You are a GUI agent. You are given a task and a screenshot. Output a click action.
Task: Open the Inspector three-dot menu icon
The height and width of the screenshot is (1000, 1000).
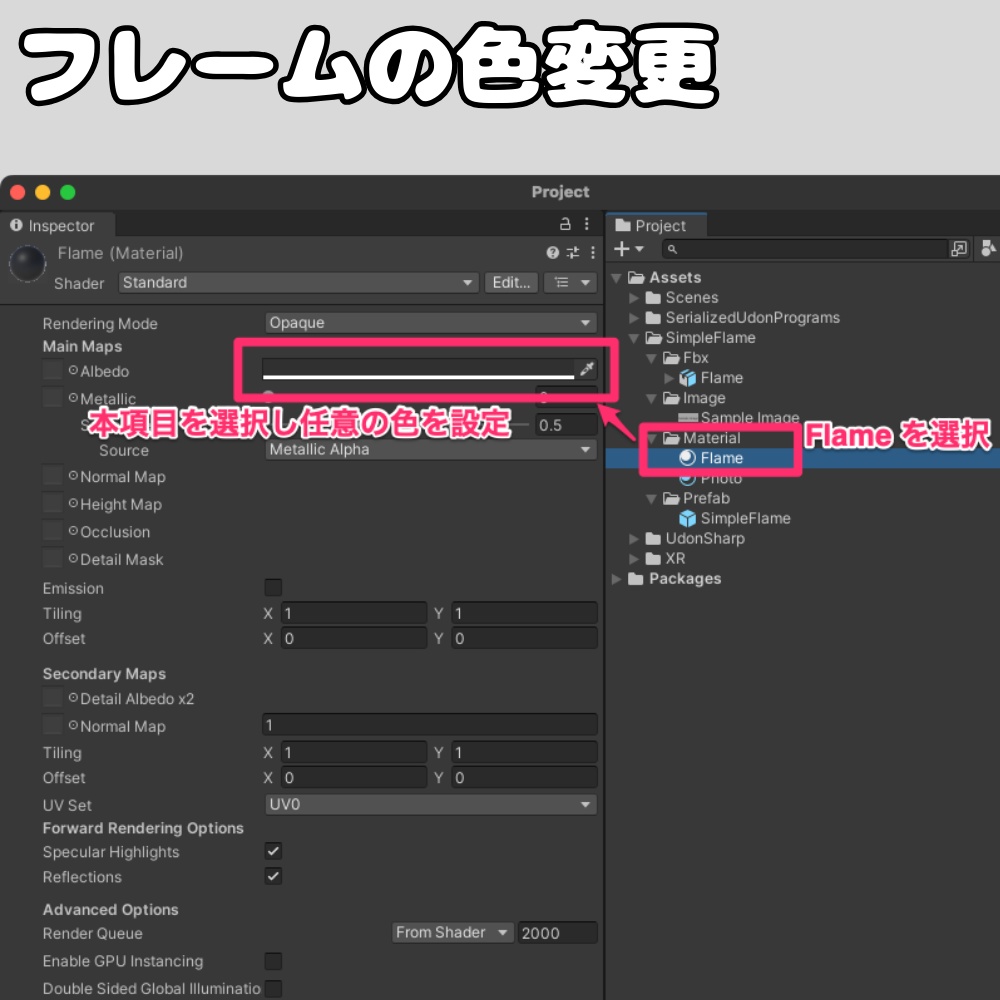click(588, 225)
